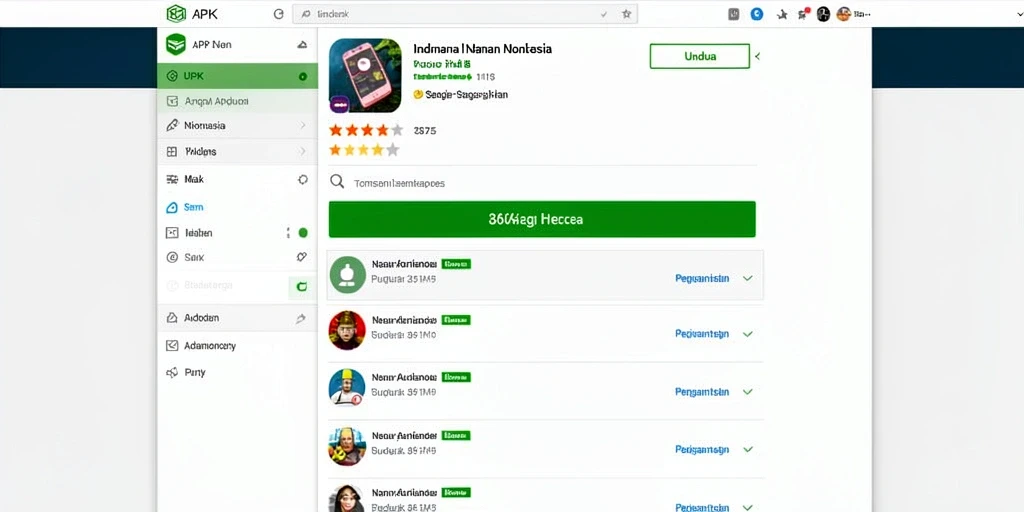The height and width of the screenshot is (512, 1024).
Task: Click the sliders icon beside Mak
Action: [172, 179]
